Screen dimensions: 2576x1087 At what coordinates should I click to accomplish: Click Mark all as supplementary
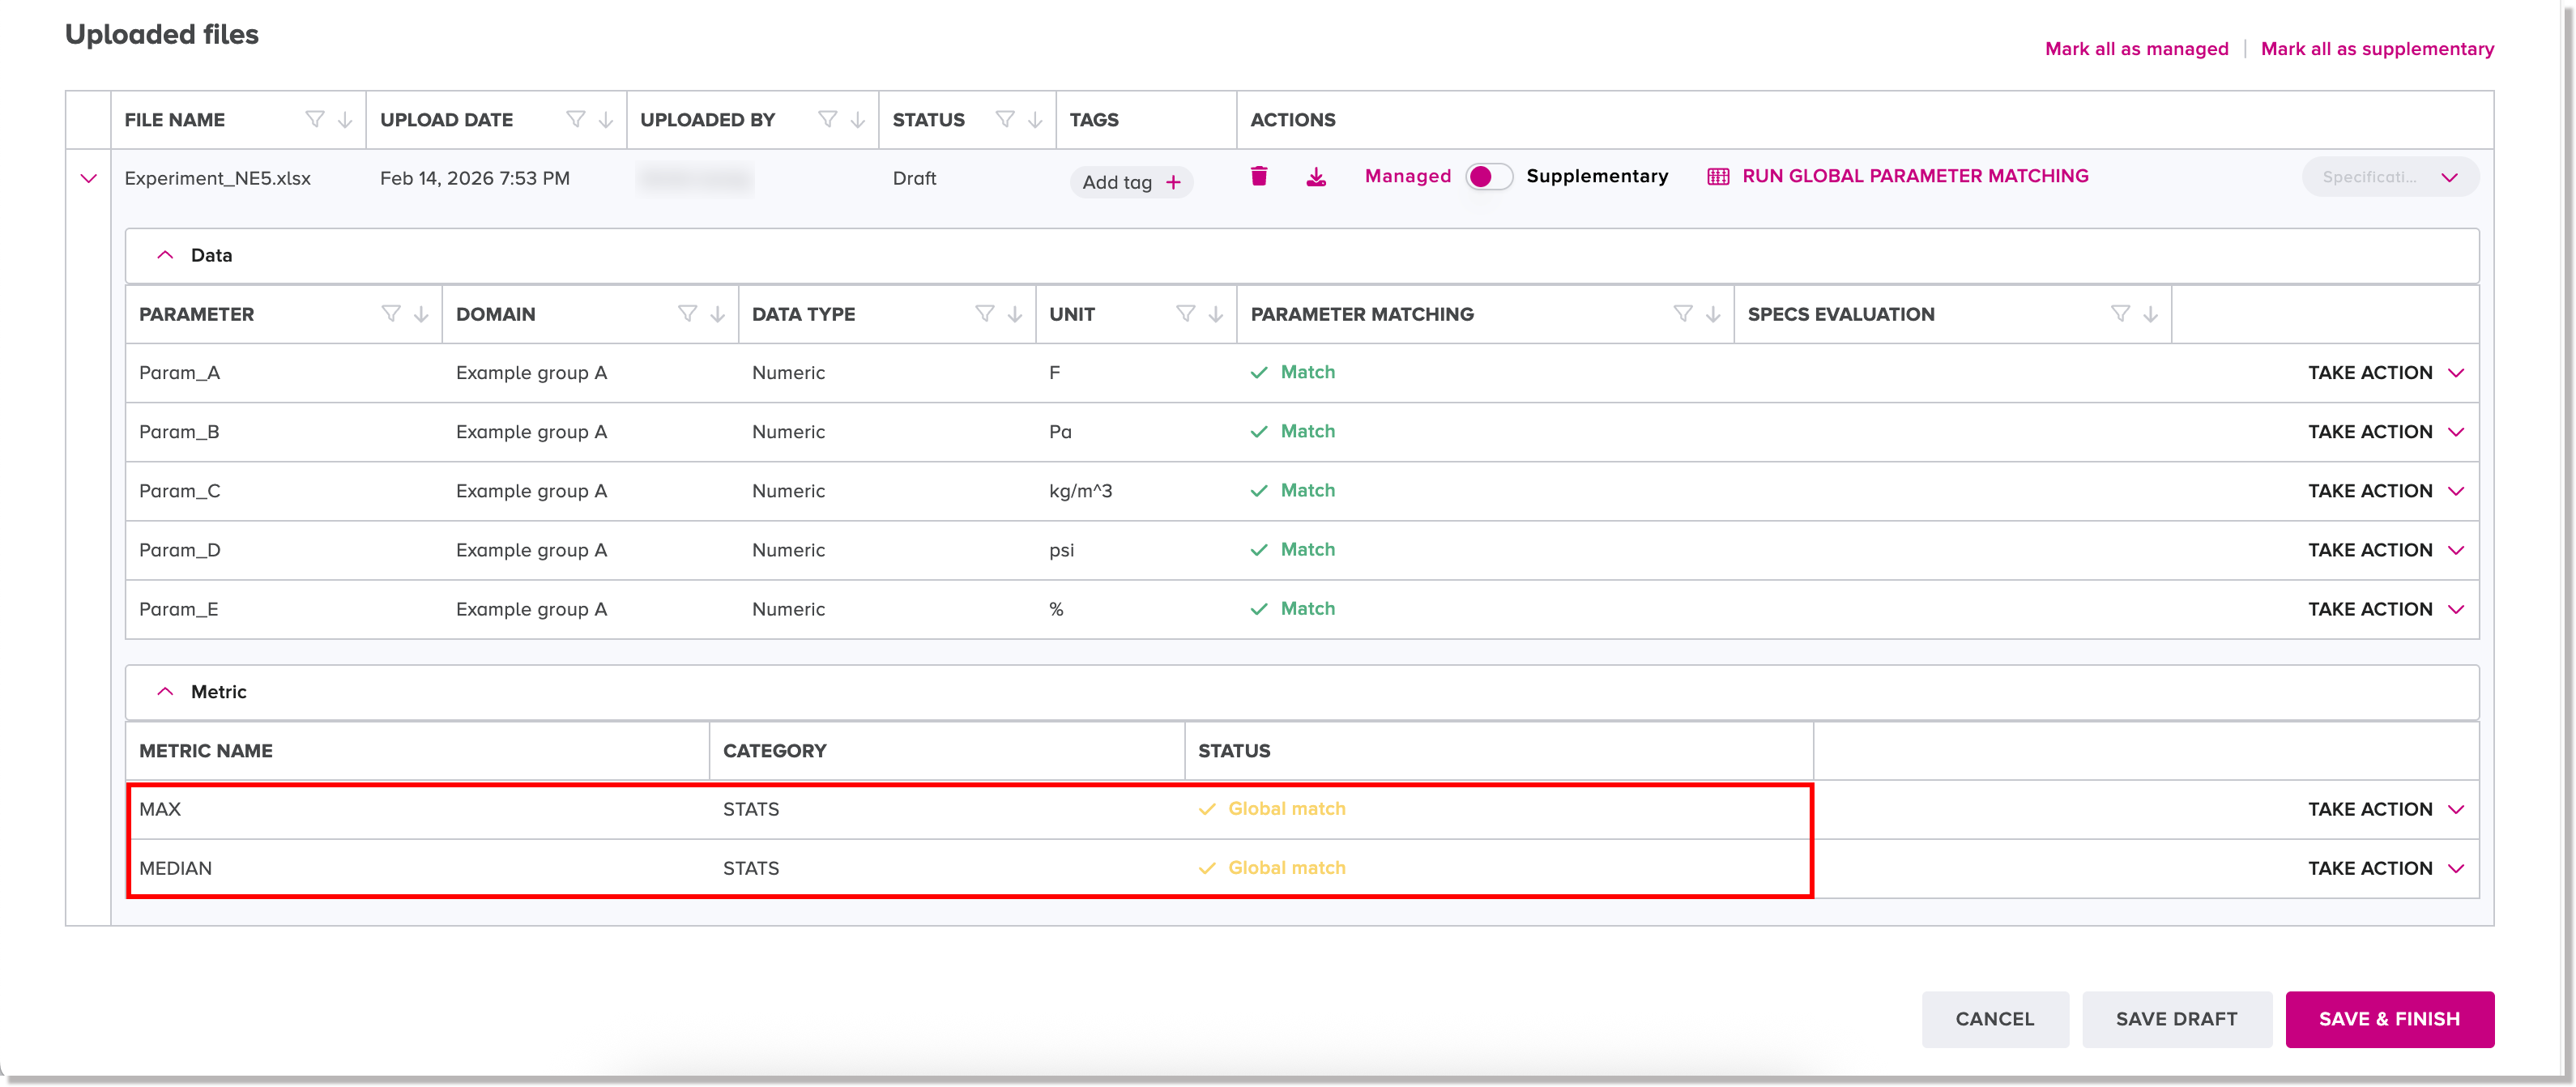pos(2377,49)
